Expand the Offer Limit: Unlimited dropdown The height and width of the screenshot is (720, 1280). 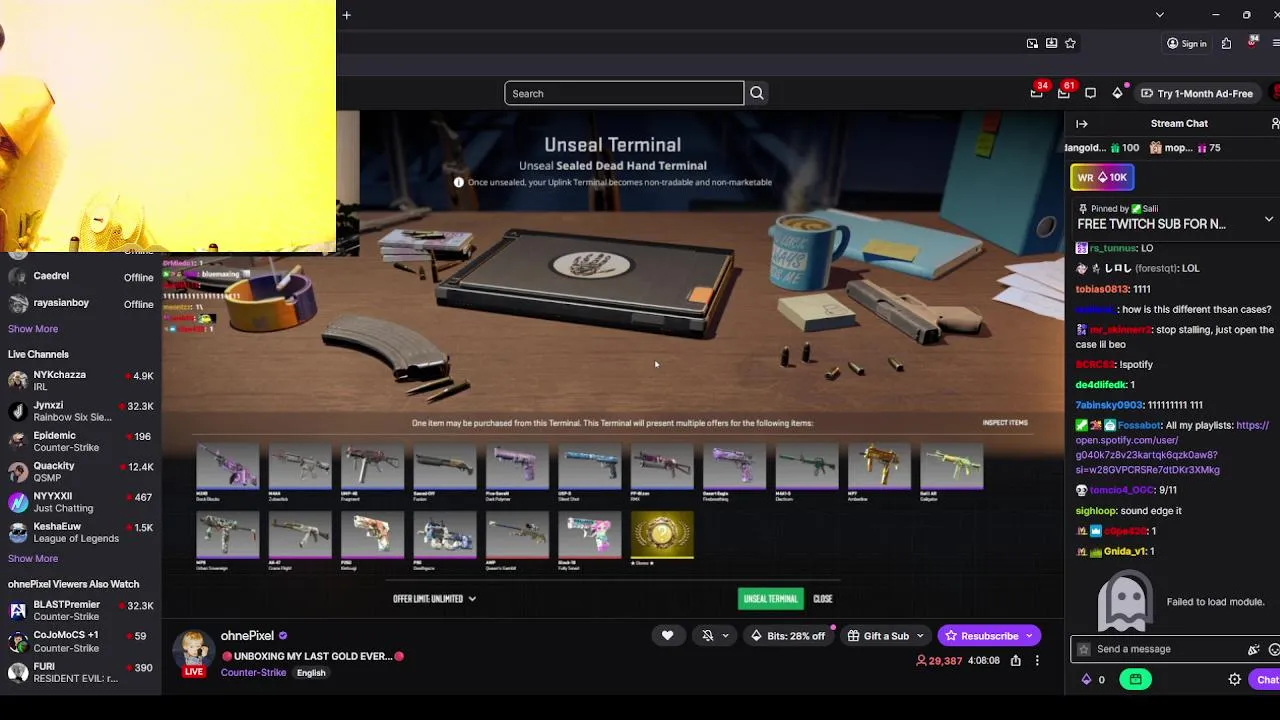coord(435,599)
